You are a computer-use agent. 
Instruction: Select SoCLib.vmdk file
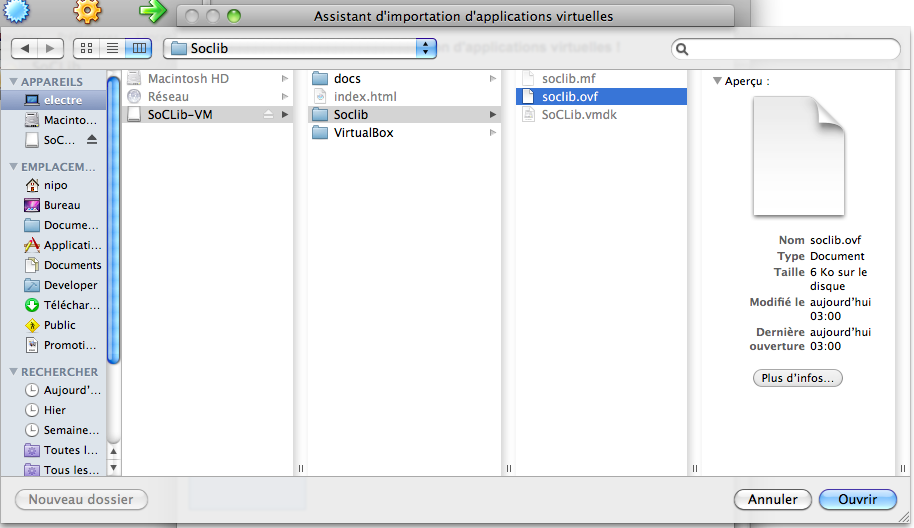pos(601,115)
